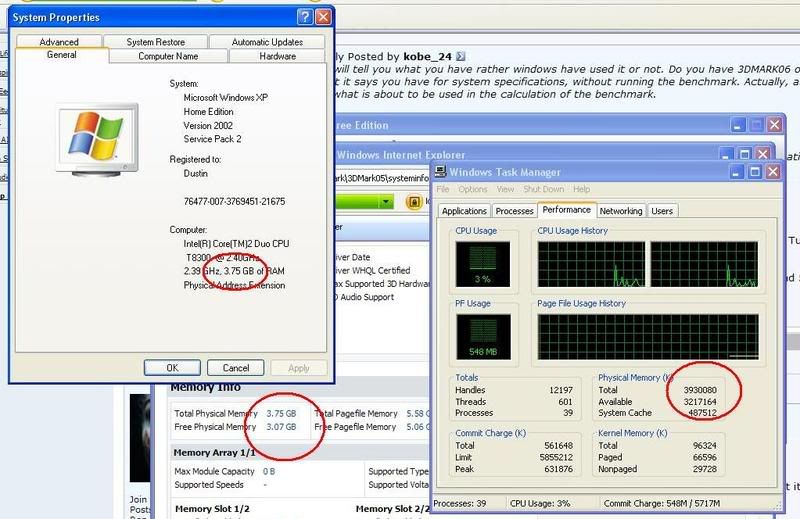The width and height of the screenshot is (800, 519).
Task: Click Commit Charge Peak value 631876
Action: click(x=559, y=469)
